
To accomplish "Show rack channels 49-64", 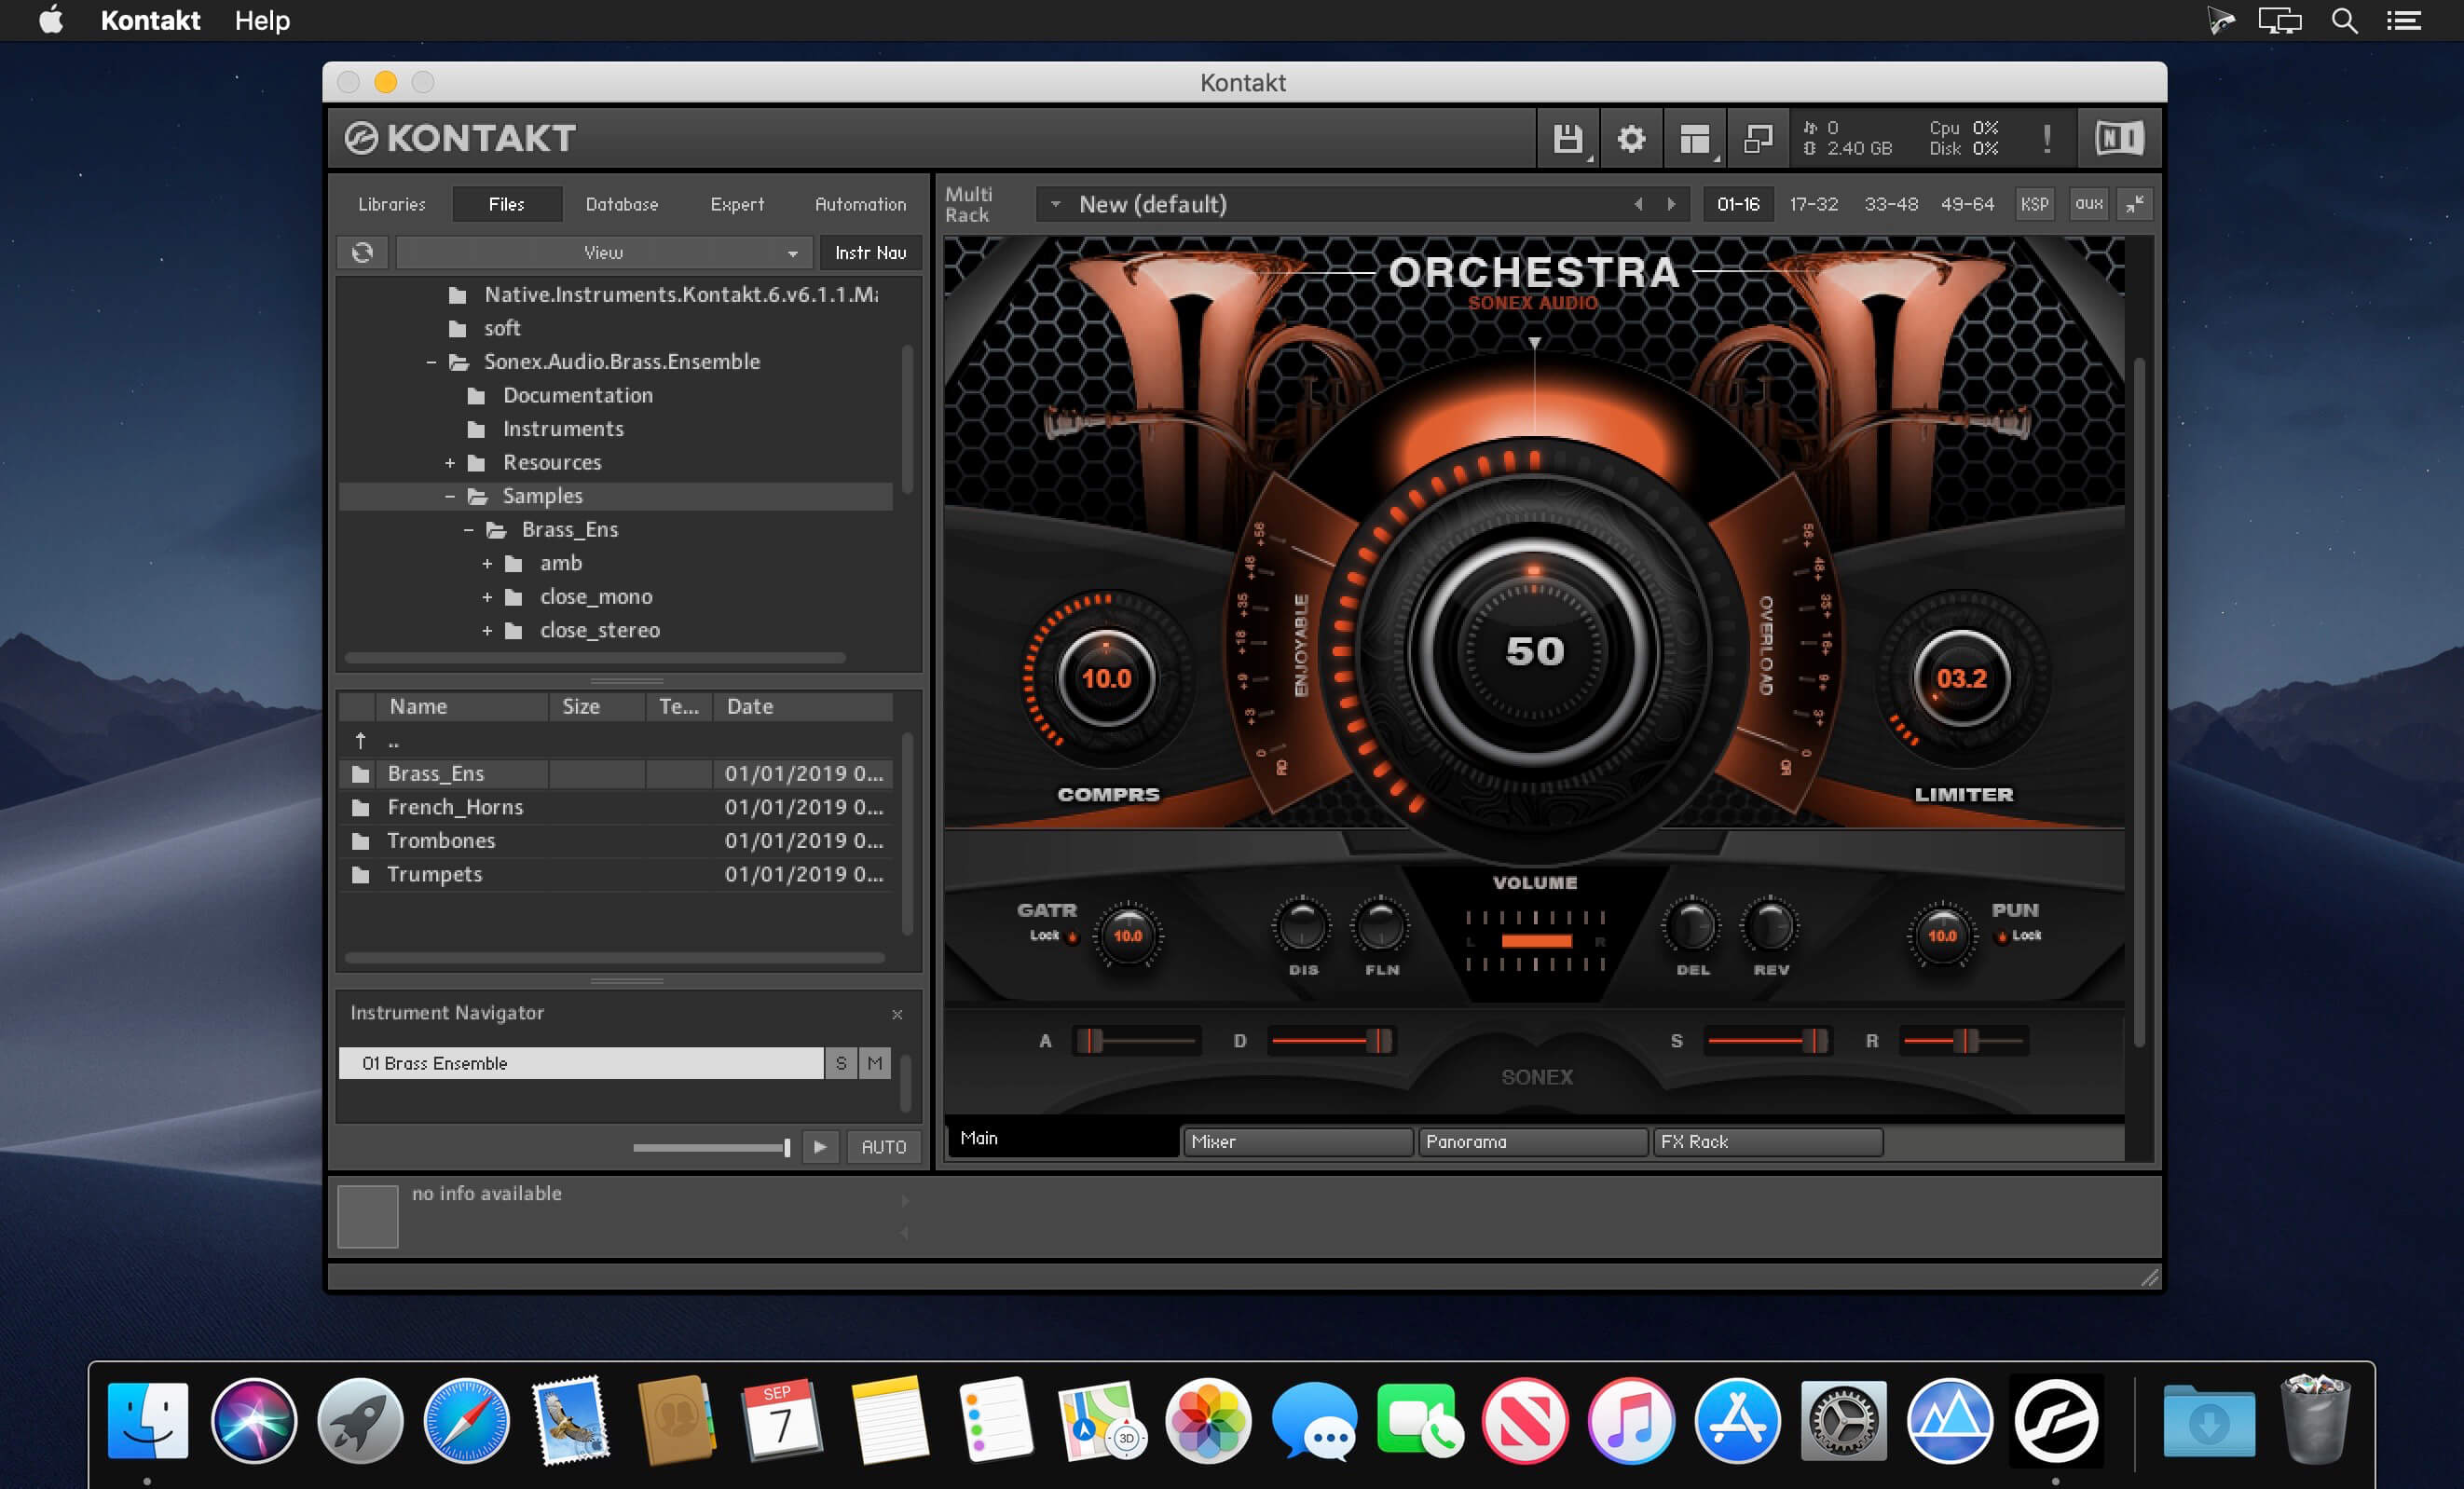I will pyautogui.click(x=1967, y=204).
